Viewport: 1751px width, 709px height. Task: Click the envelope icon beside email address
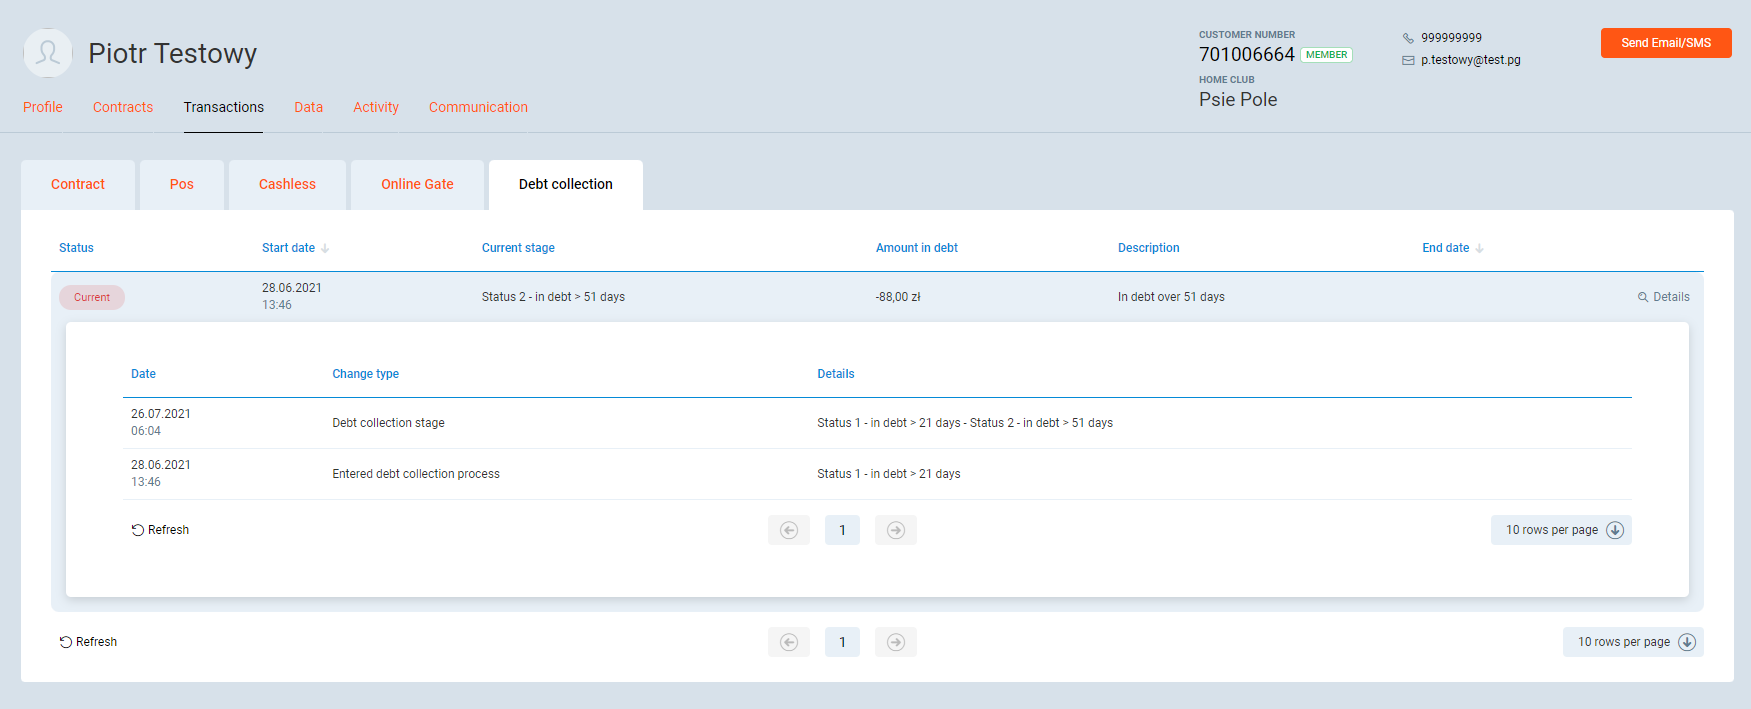(x=1408, y=60)
